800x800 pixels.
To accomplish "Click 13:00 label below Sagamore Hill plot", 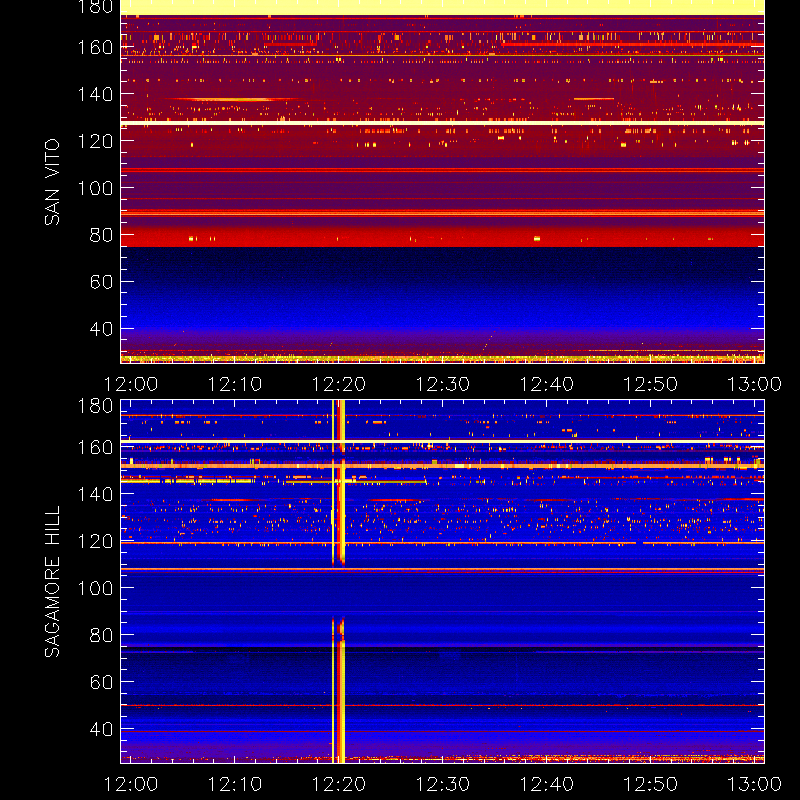I will click(754, 784).
